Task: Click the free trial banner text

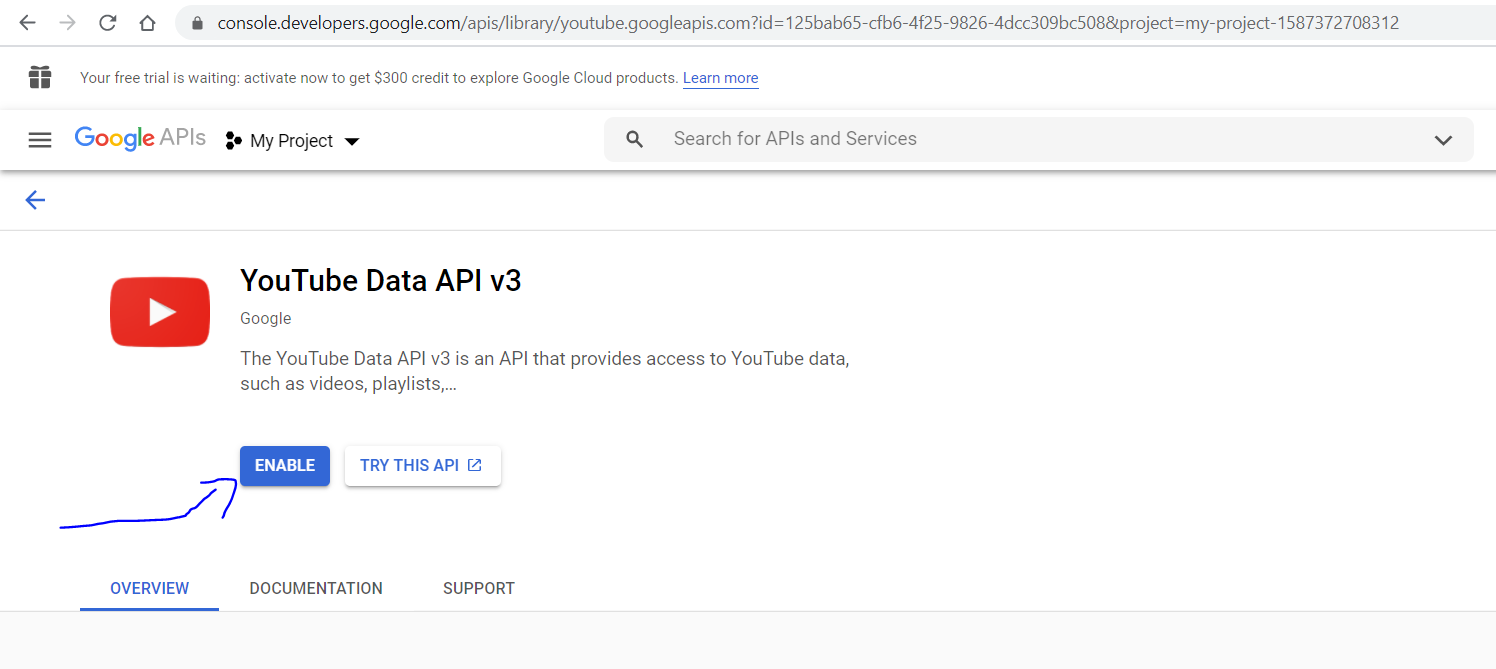Action: (x=379, y=78)
